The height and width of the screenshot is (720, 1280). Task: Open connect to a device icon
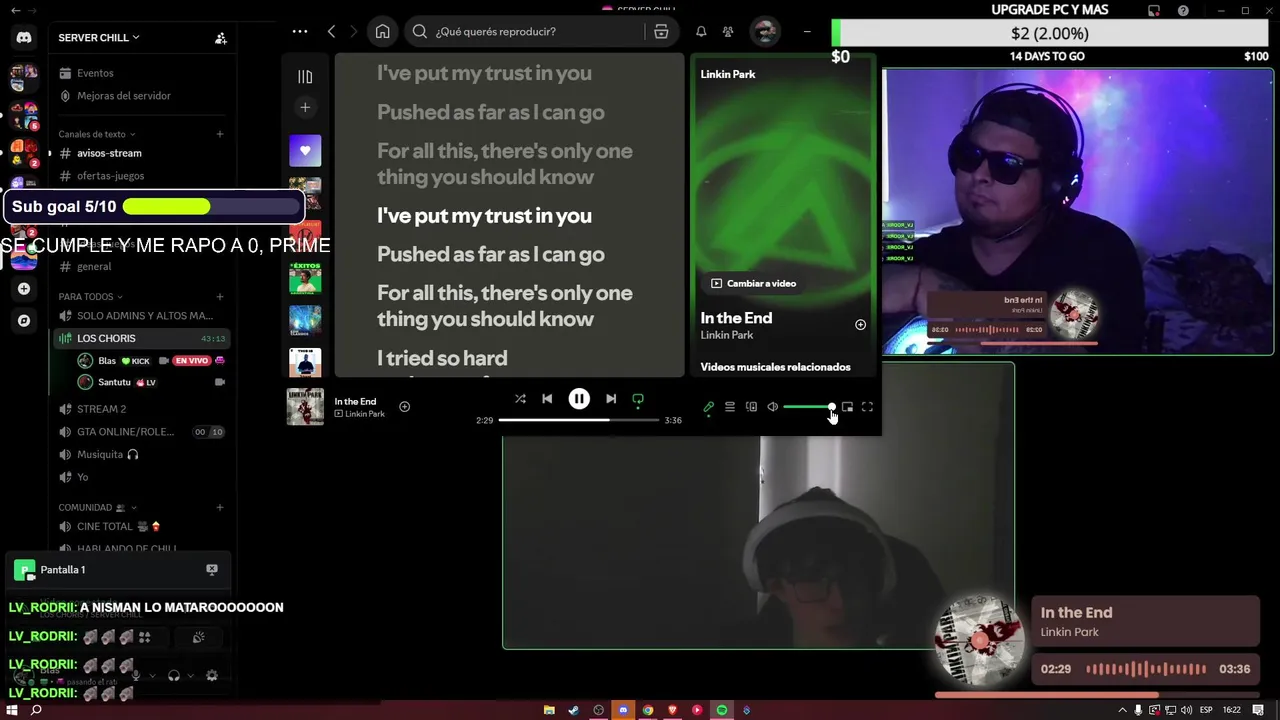click(x=751, y=407)
